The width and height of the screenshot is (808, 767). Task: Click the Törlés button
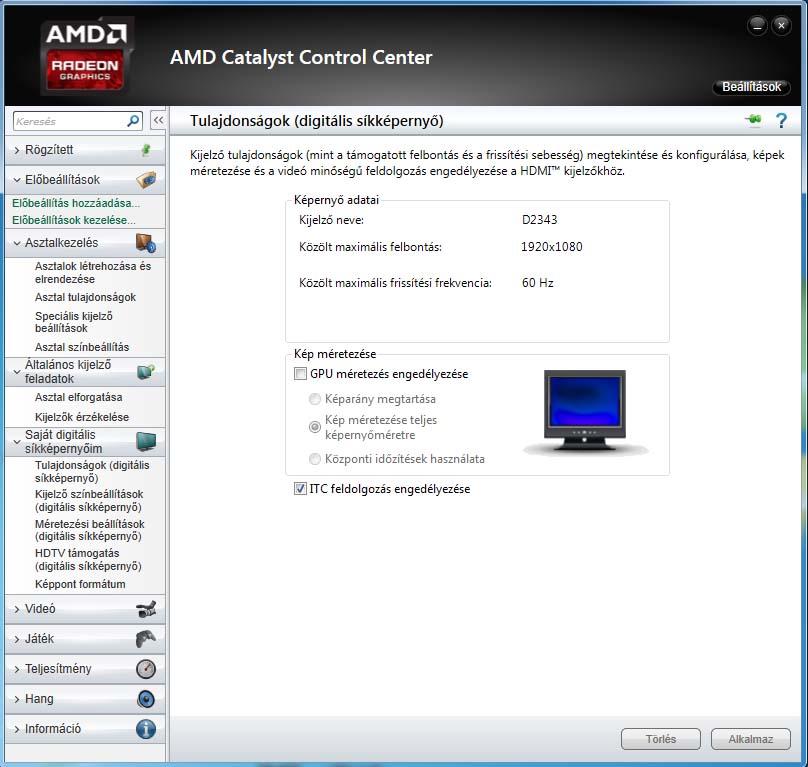[661, 739]
